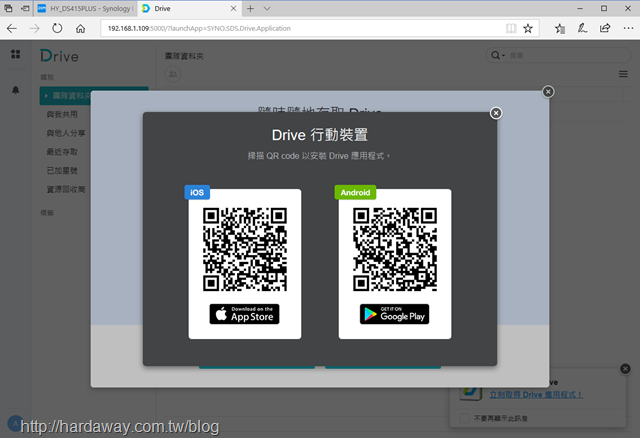Select 與我共用 in the sidebar
640x438 pixels.
coord(62,114)
